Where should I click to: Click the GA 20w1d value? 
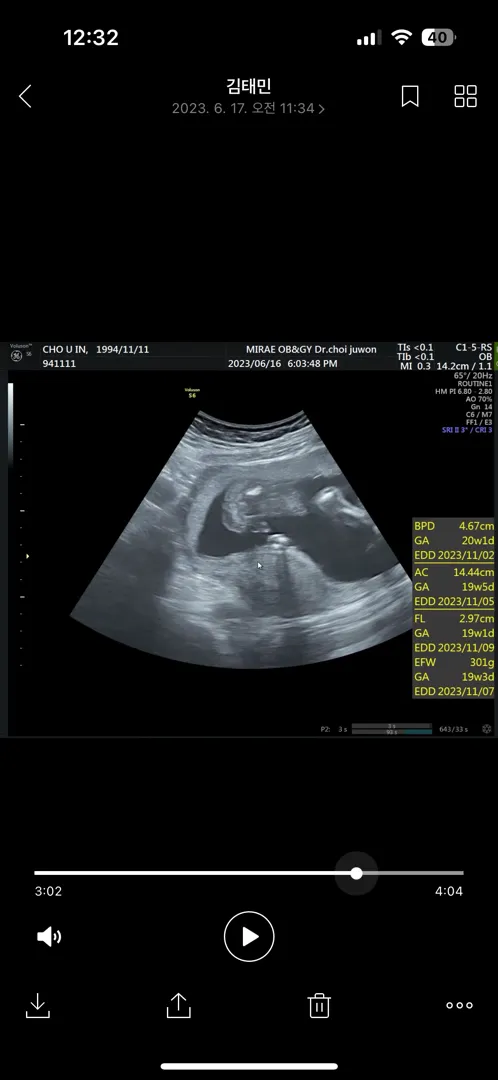pyautogui.click(x=454, y=541)
